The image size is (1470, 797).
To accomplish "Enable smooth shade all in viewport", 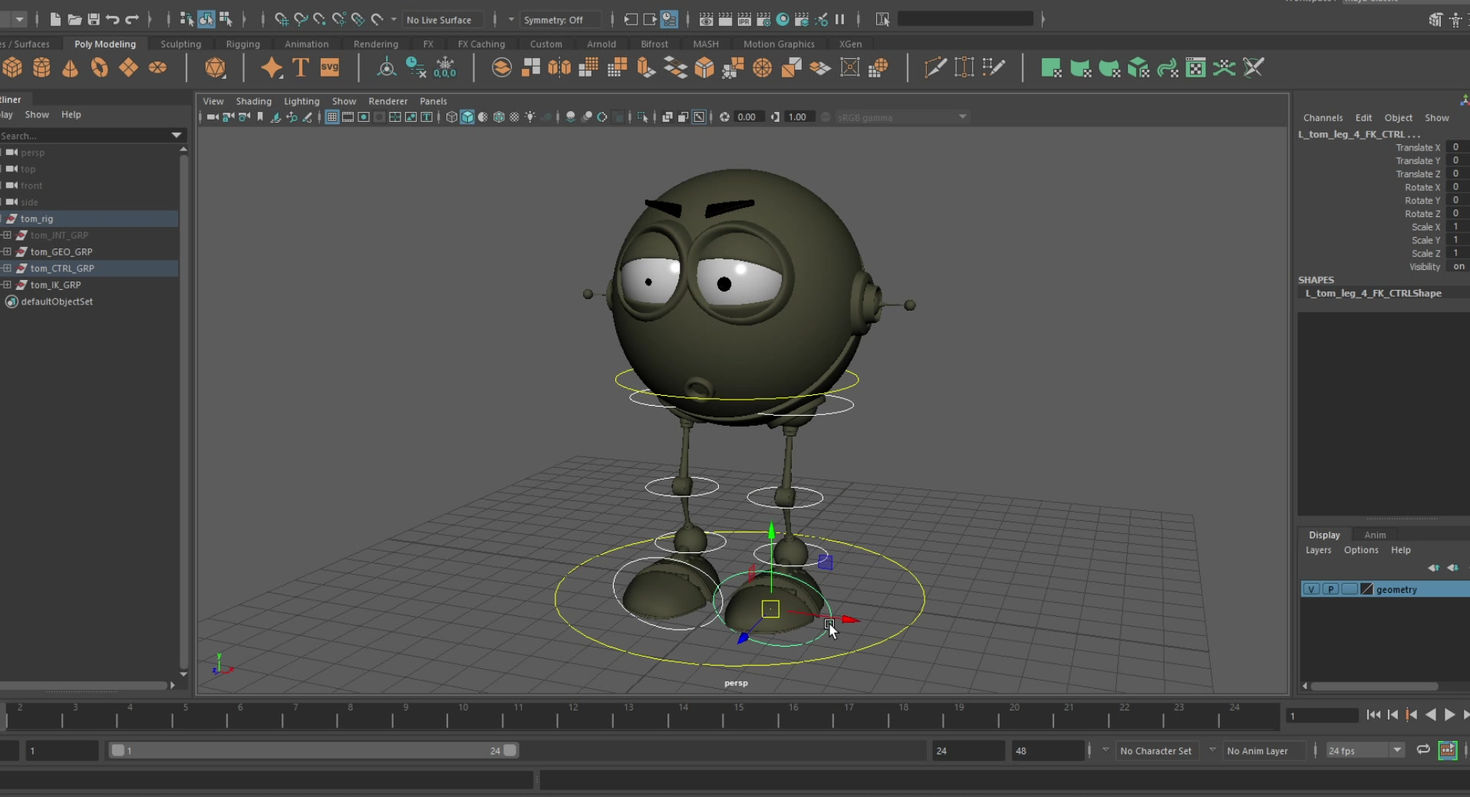I will pos(468,117).
